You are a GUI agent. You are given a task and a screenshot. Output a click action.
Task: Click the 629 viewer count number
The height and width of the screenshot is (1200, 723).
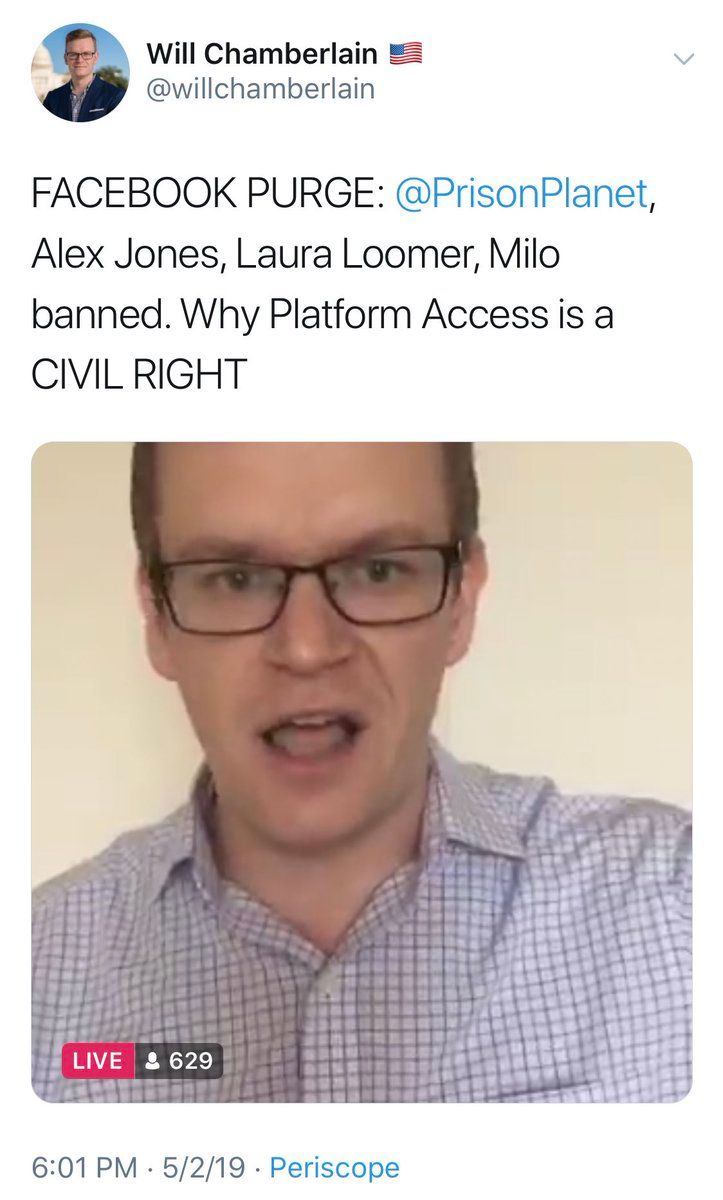(x=191, y=1060)
